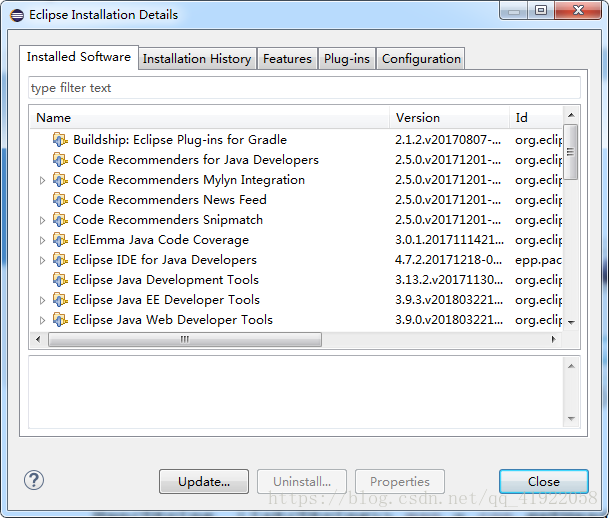The height and width of the screenshot is (518, 609).
Task: Click the software list scroll up arrow
Action: (x=571, y=115)
